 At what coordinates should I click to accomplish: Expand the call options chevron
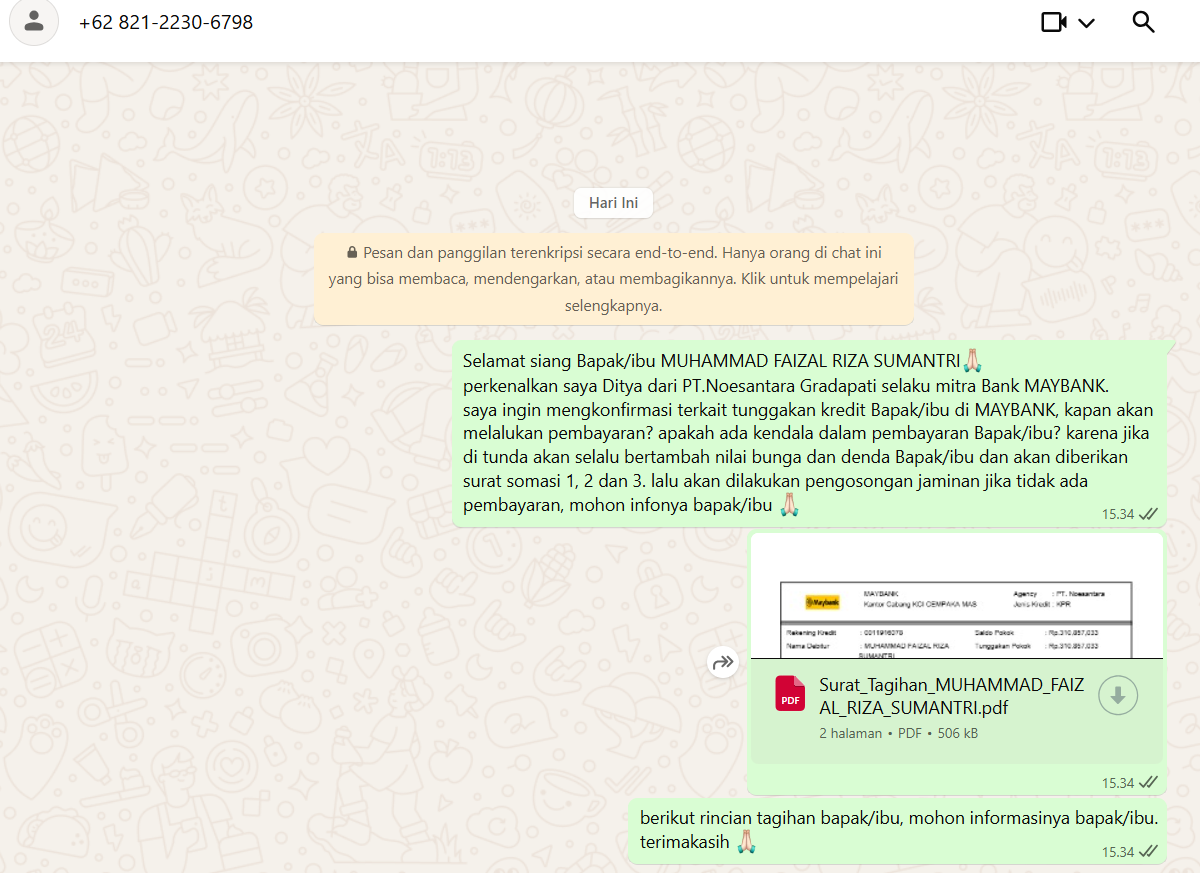[x=1086, y=23]
